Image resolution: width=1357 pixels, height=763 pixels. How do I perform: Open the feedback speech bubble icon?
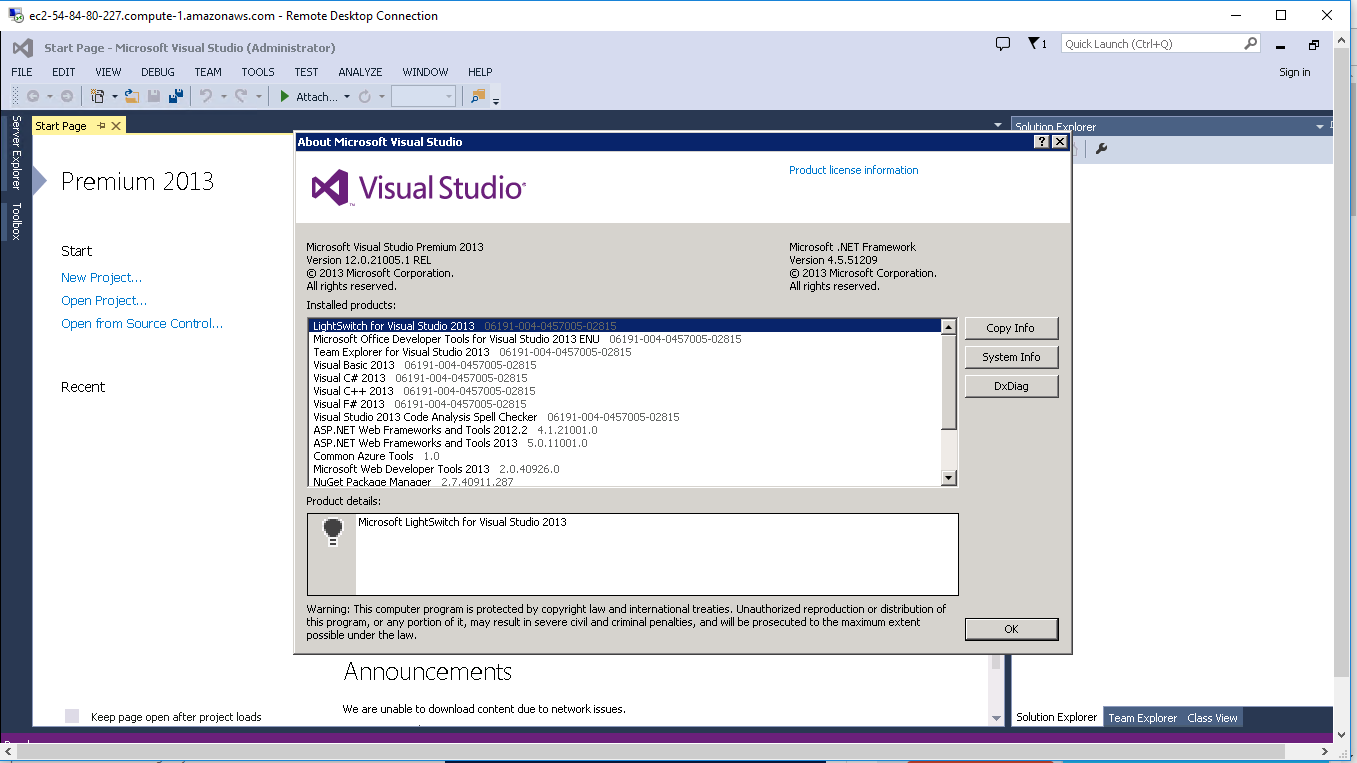pyautogui.click(x=1003, y=44)
